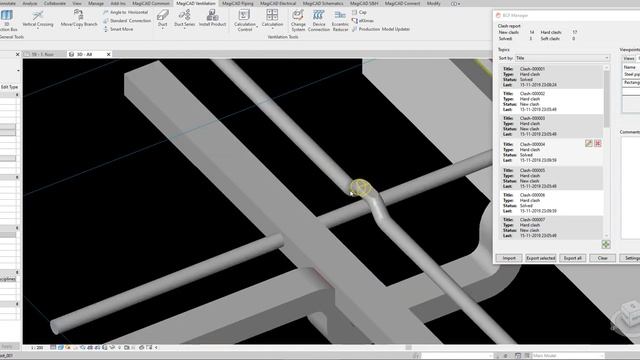Click the Cap tool
The height and width of the screenshot is (360, 640).
click(359, 12)
